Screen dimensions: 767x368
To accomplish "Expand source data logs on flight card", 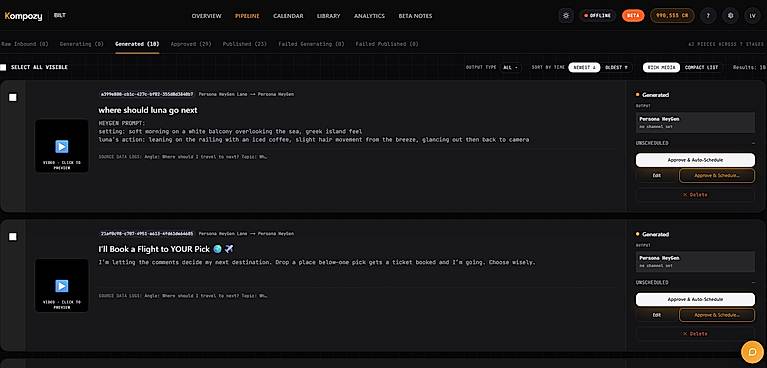I will (183, 296).
